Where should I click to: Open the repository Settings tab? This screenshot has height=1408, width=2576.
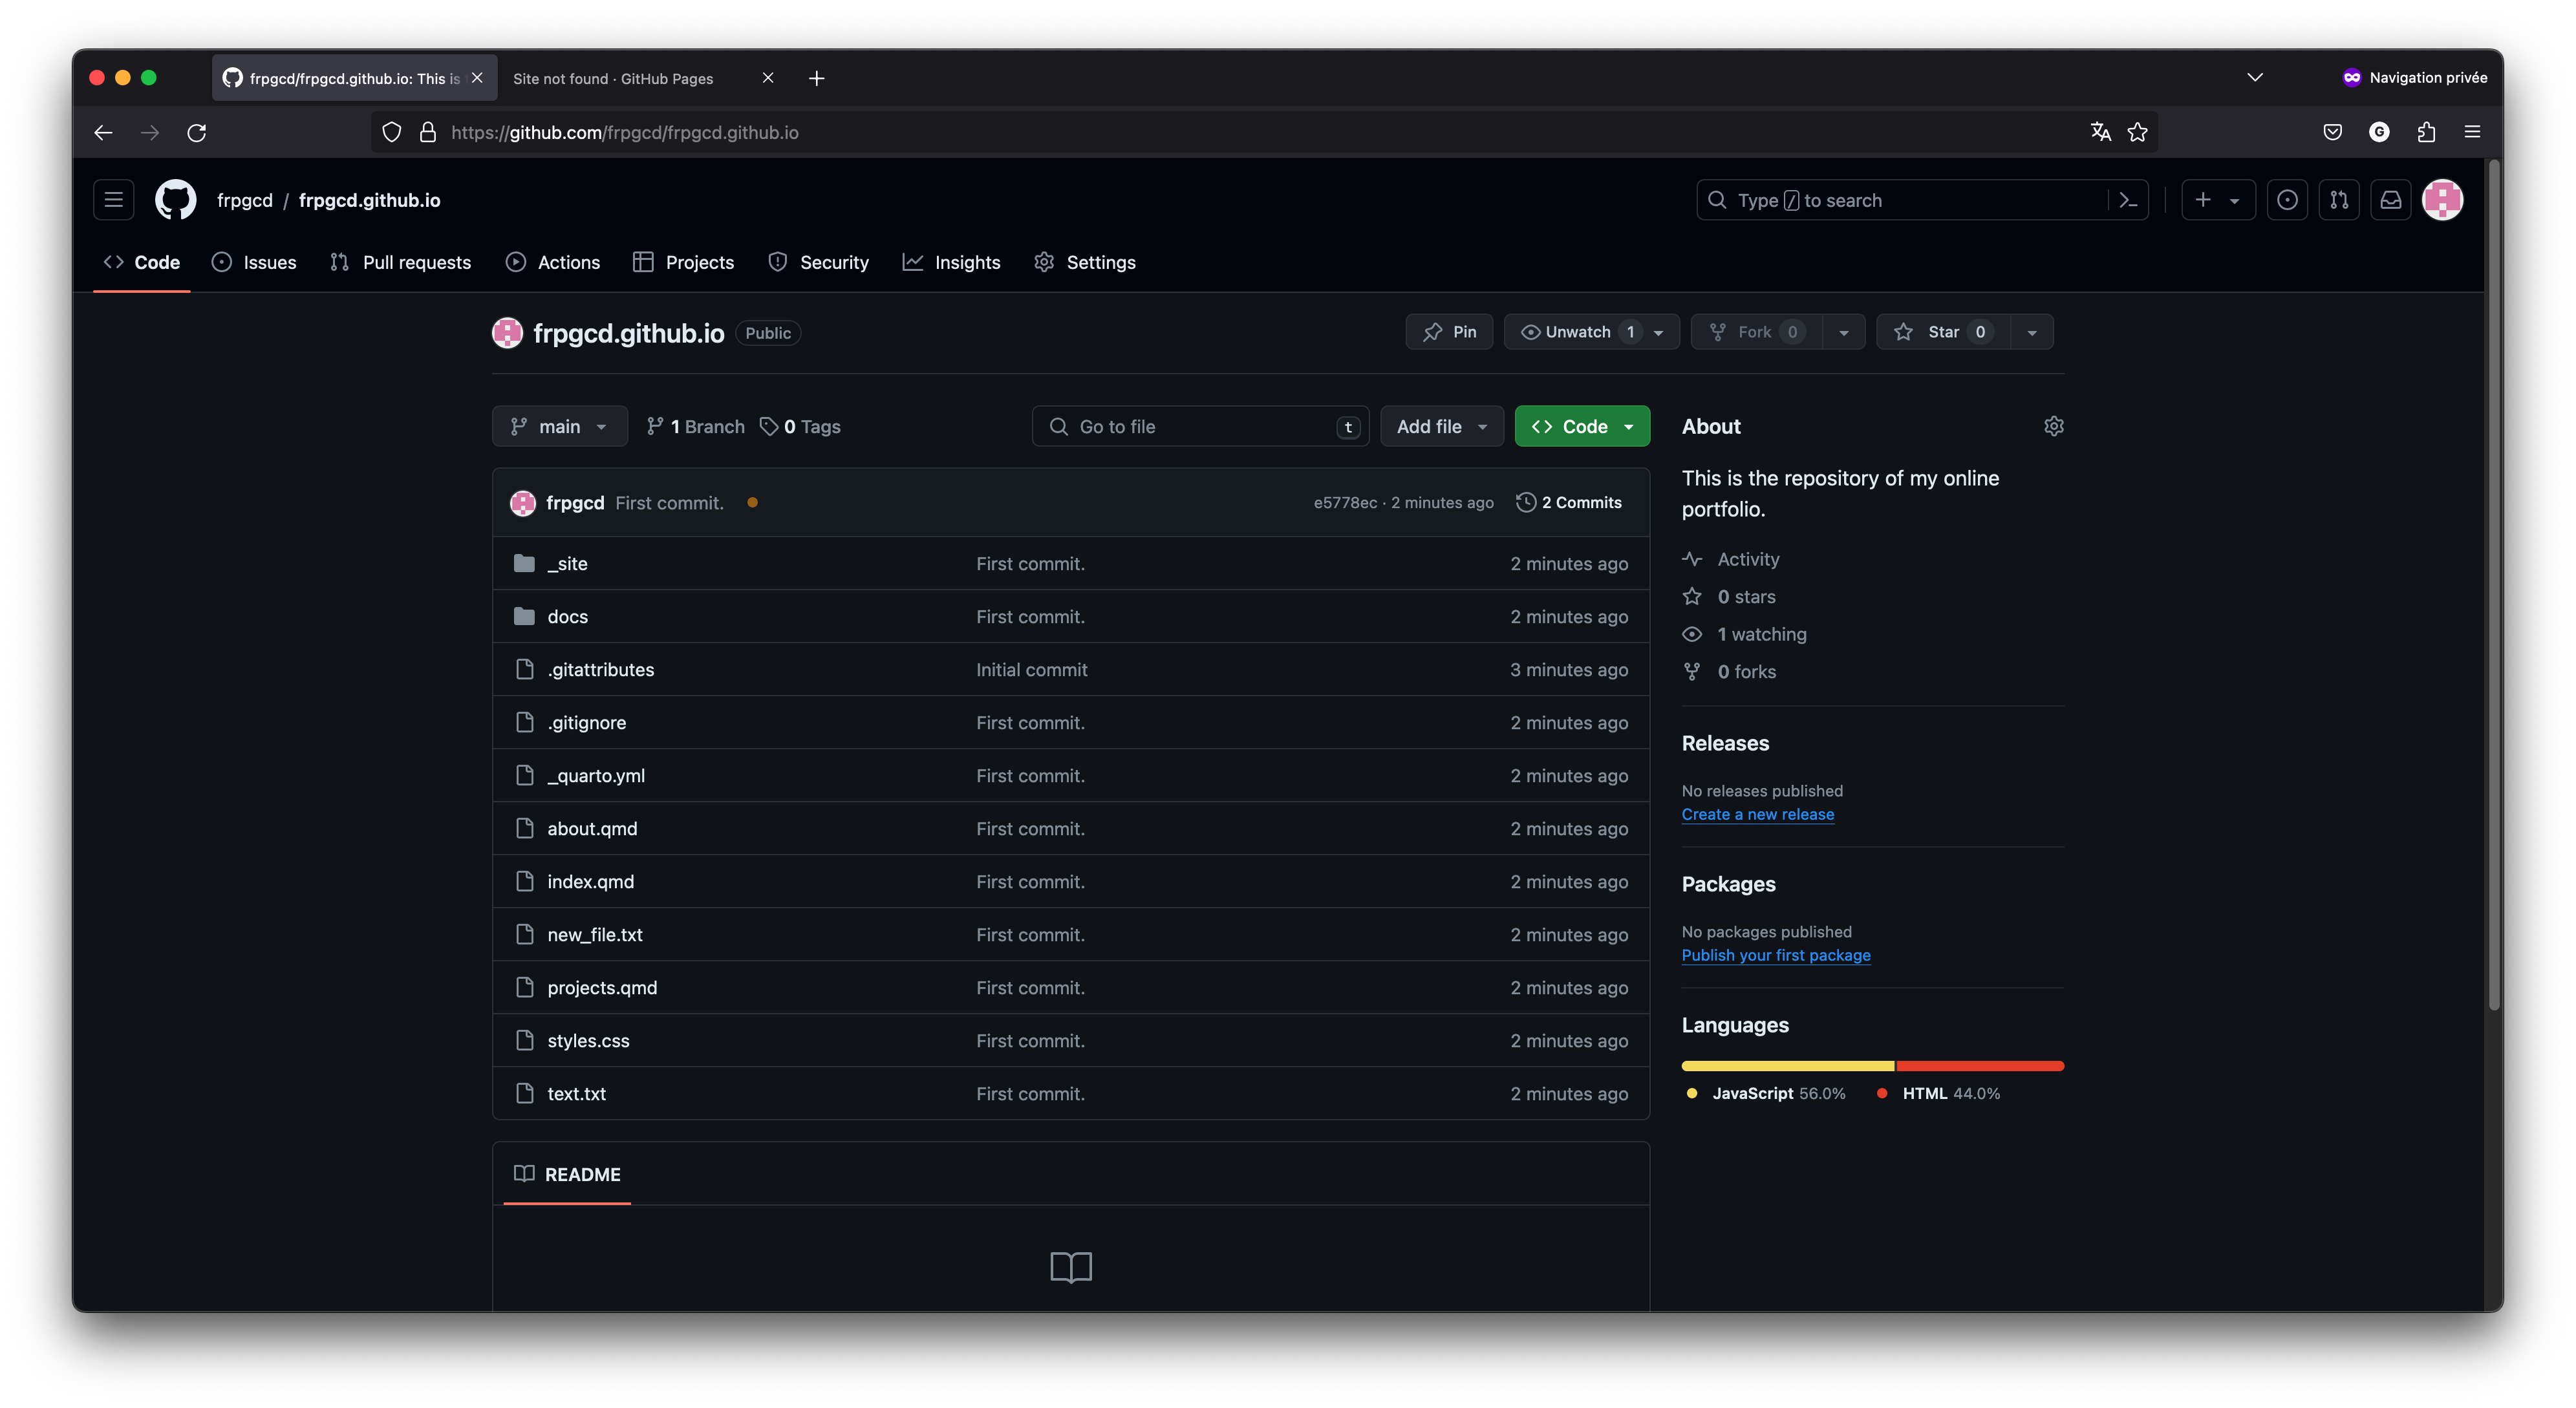click(1085, 262)
